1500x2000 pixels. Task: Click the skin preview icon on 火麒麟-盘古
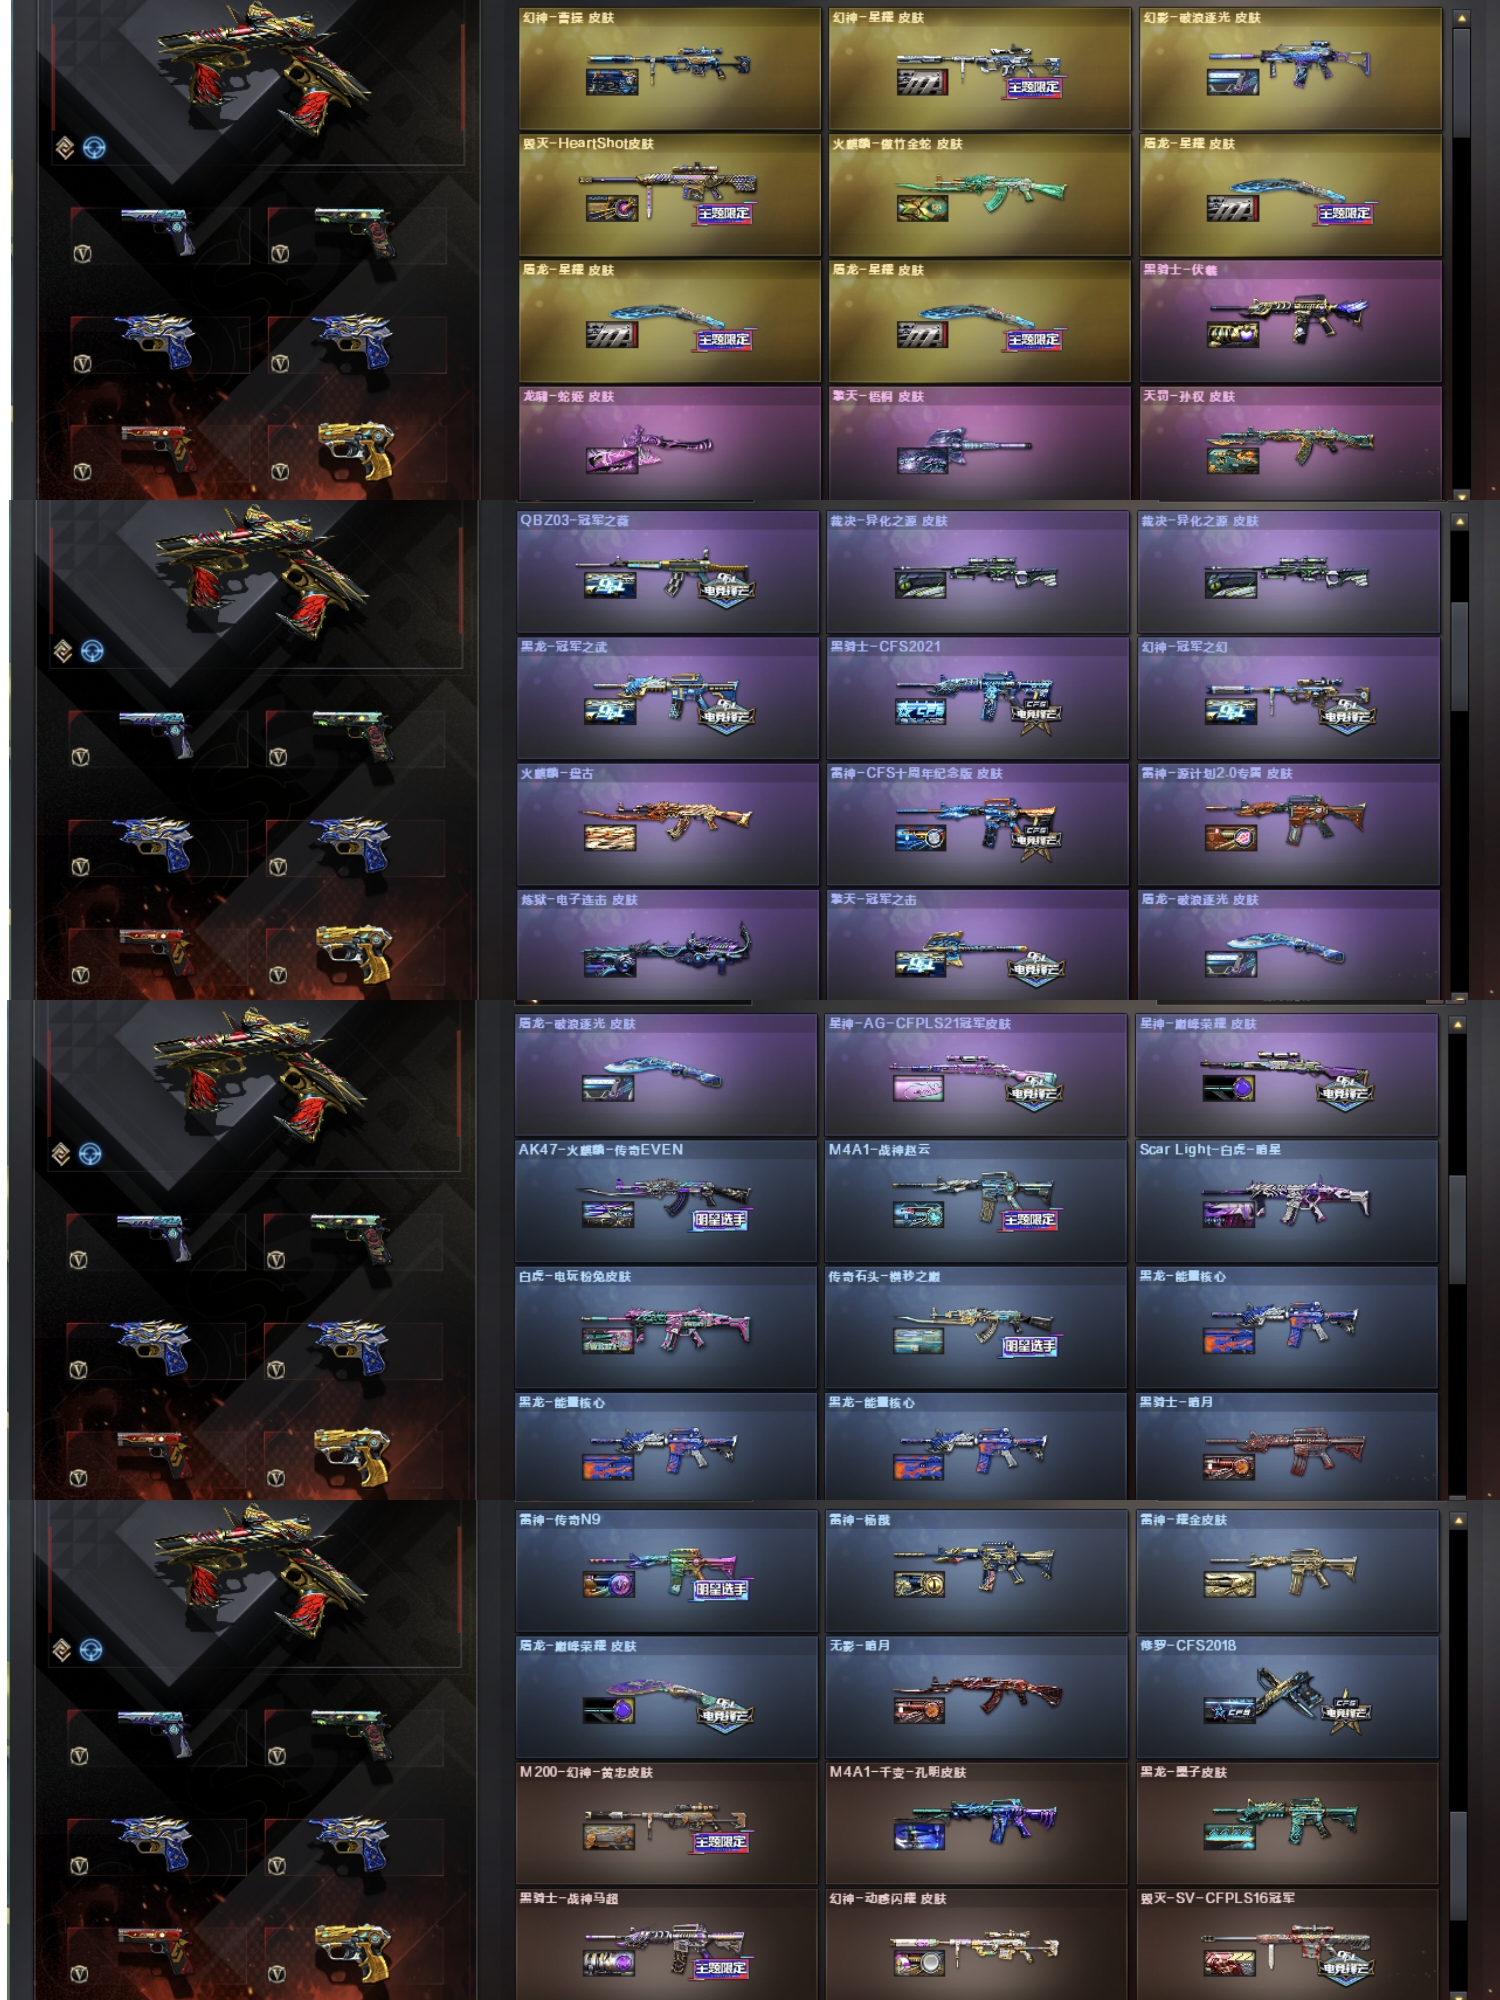[610, 837]
